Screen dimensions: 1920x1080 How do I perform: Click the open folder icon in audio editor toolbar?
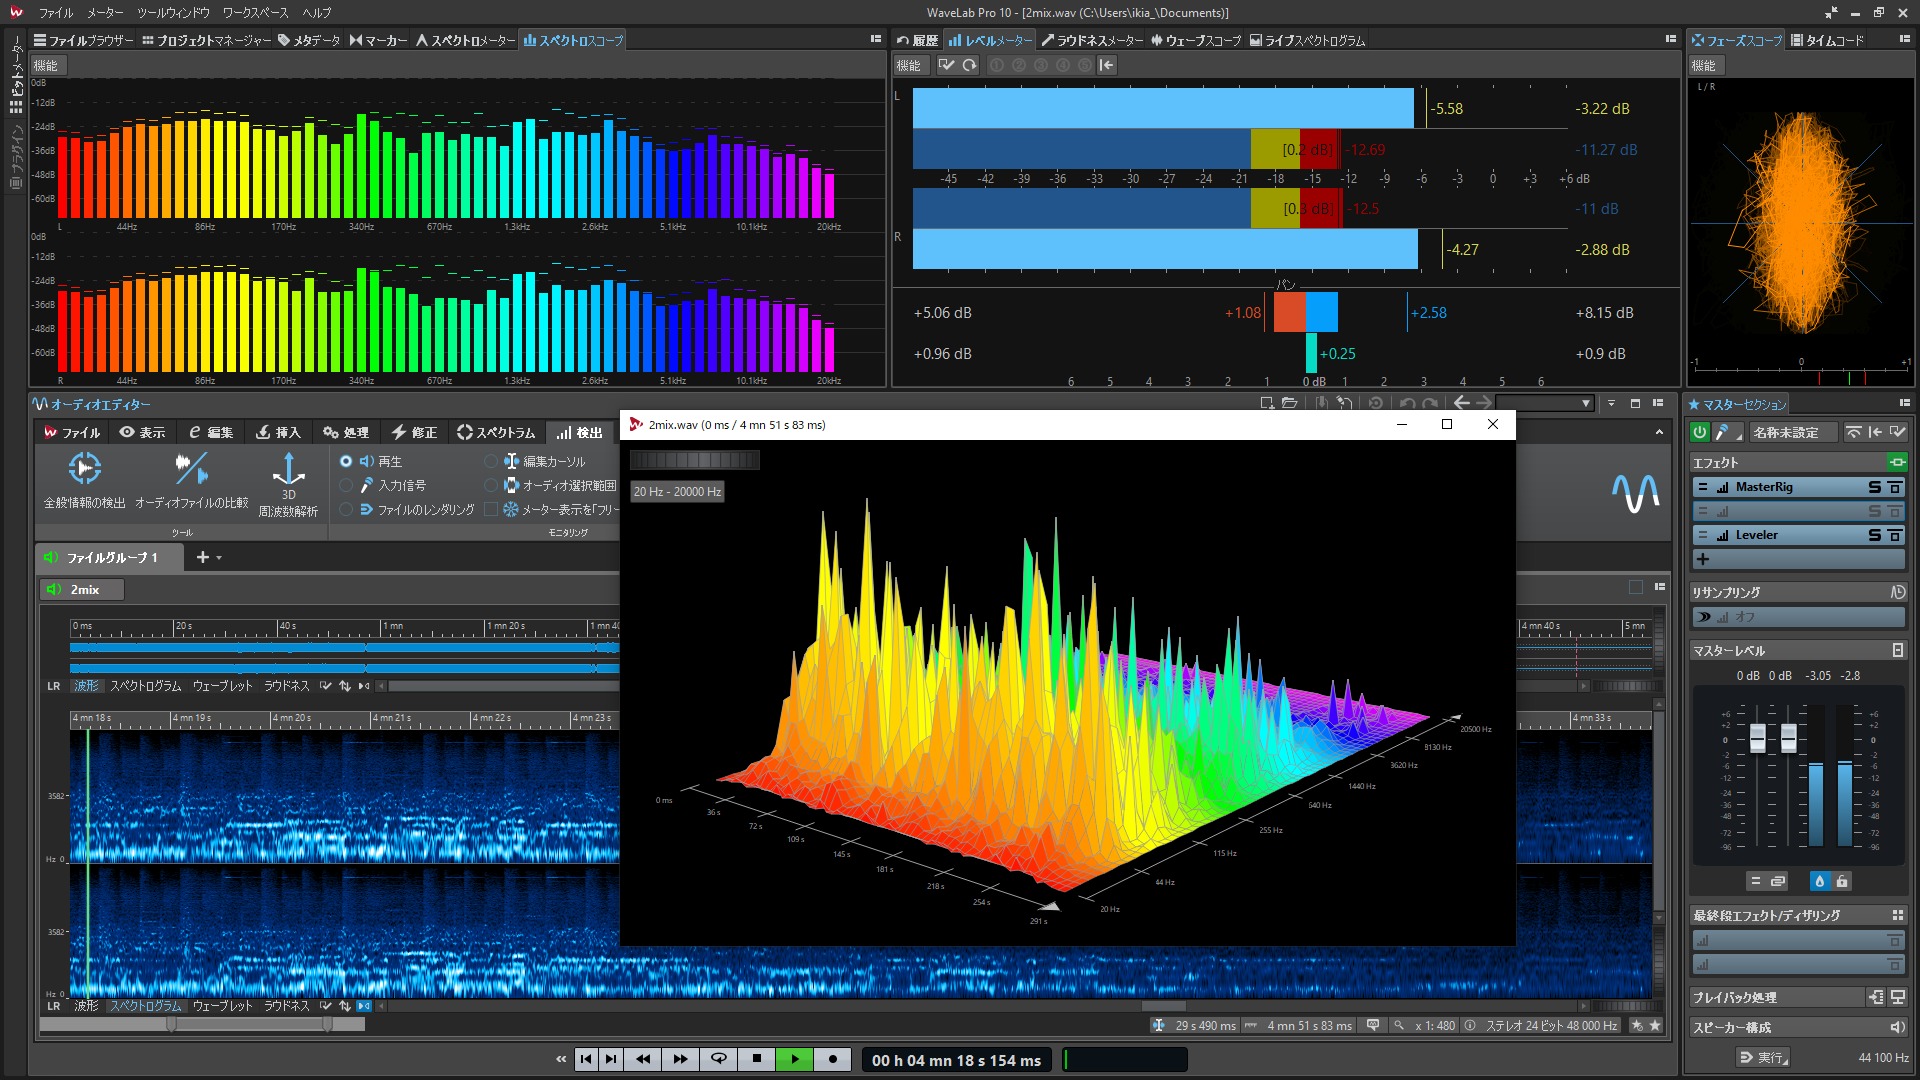[x=1289, y=403]
